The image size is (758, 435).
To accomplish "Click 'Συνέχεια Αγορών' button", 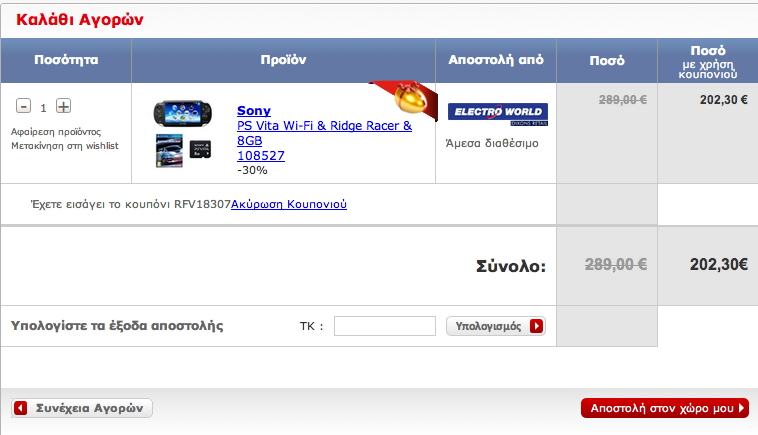I will click(82, 408).
